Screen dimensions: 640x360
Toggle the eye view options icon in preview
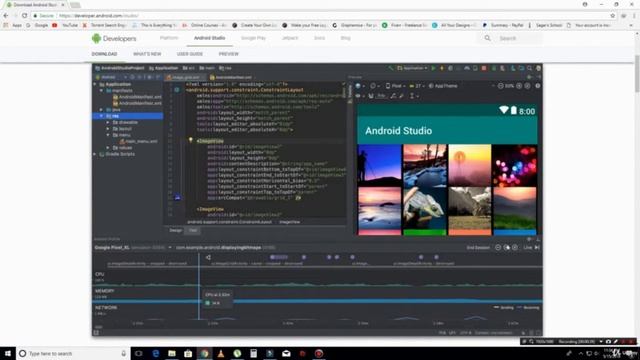(x=358, y=96)
